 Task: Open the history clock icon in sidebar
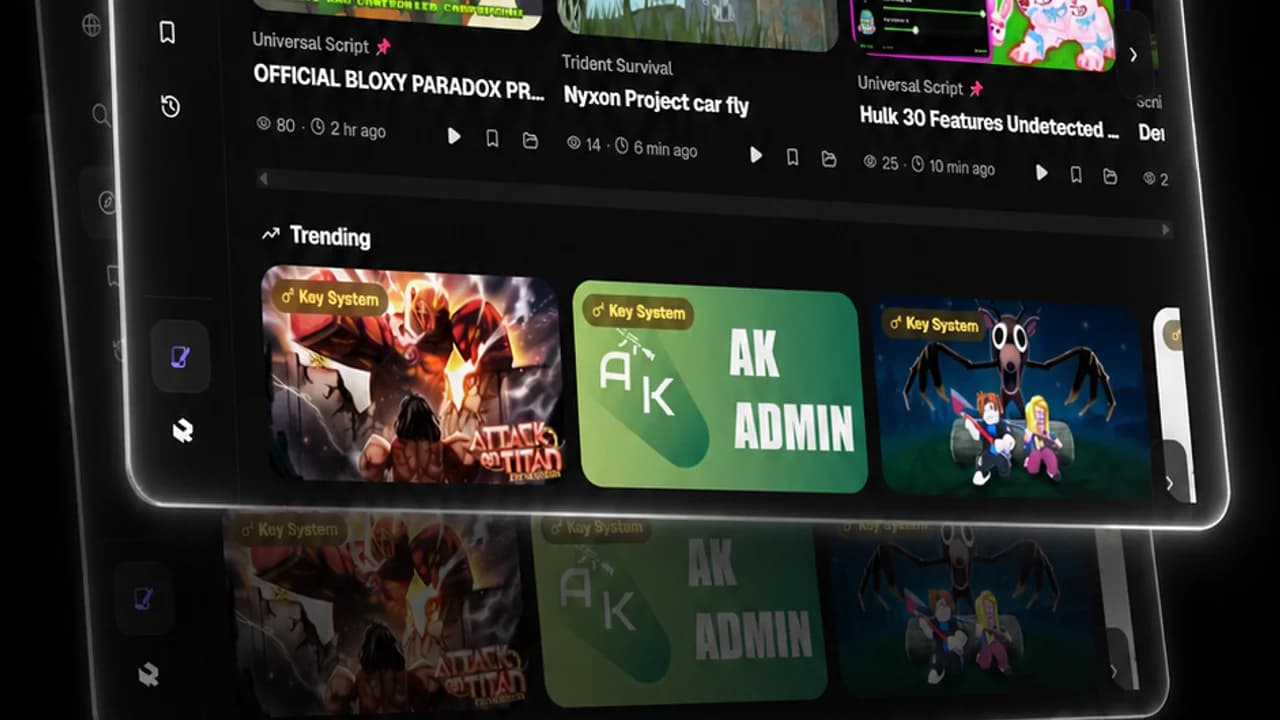[x=170, y=106]
